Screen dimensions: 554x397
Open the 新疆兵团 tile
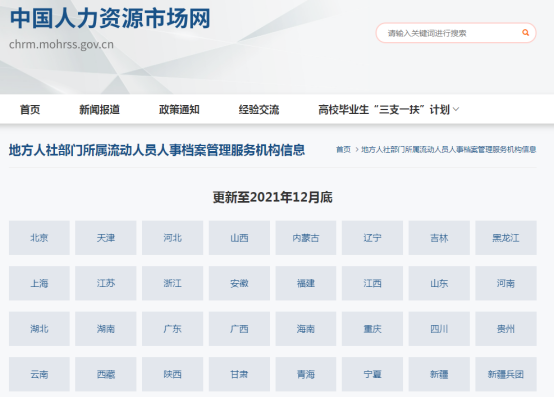click(x=506, y=374)
